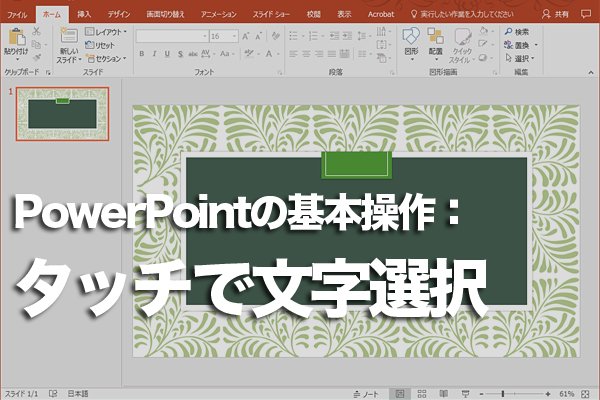Click the decrease indent level icon

[x=334, y=36]
